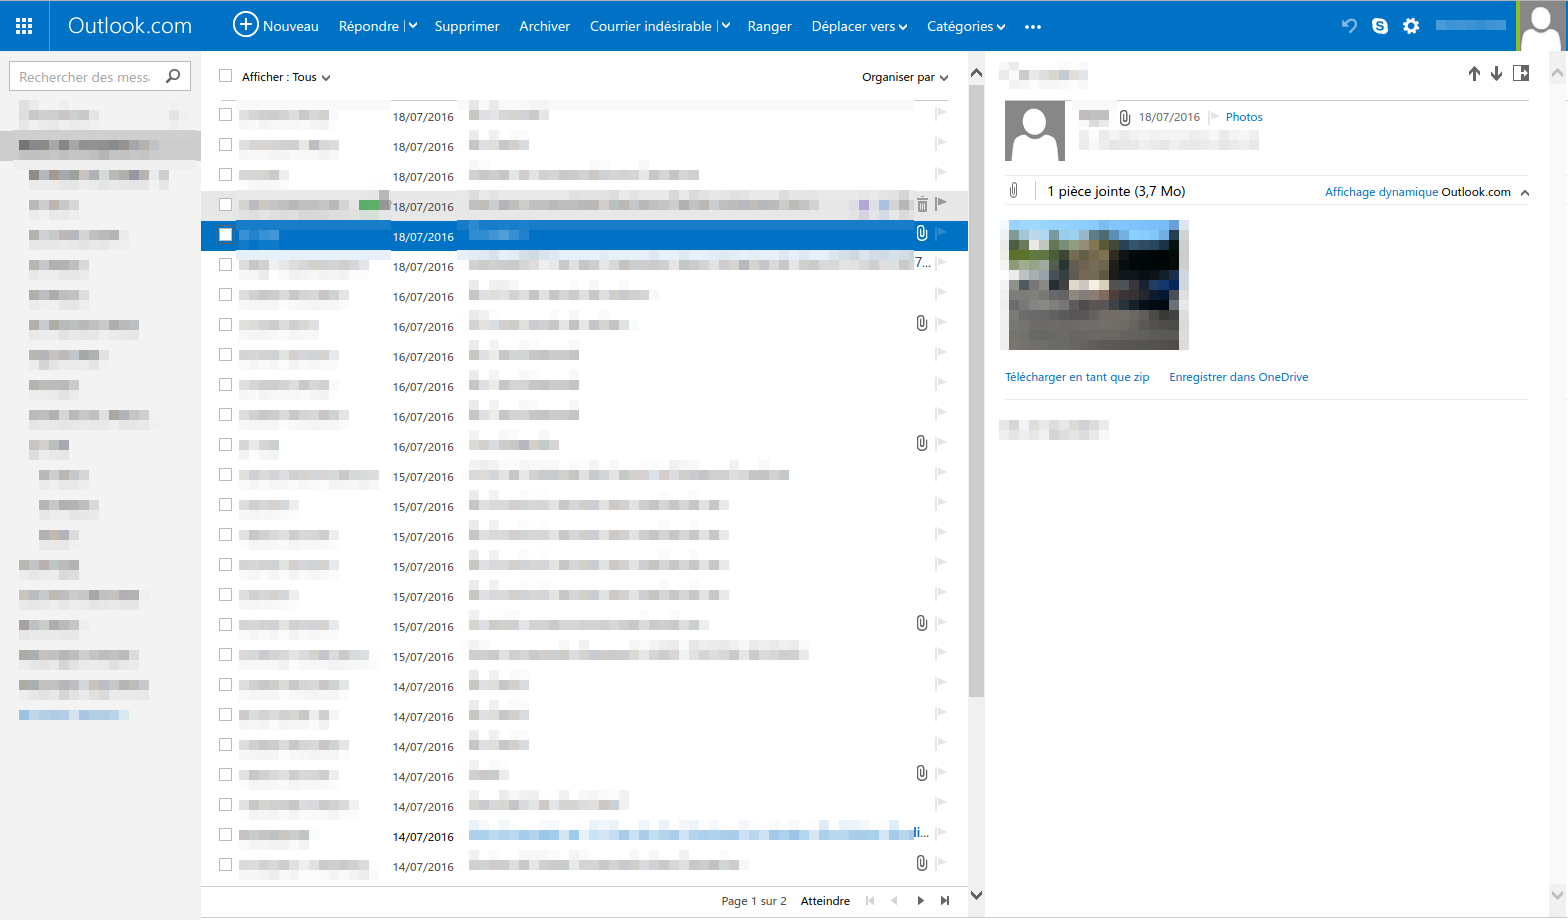Viewport: 1568px width, 920px height.
Task: Open the message in a new window
Action: coord(1521,73)
